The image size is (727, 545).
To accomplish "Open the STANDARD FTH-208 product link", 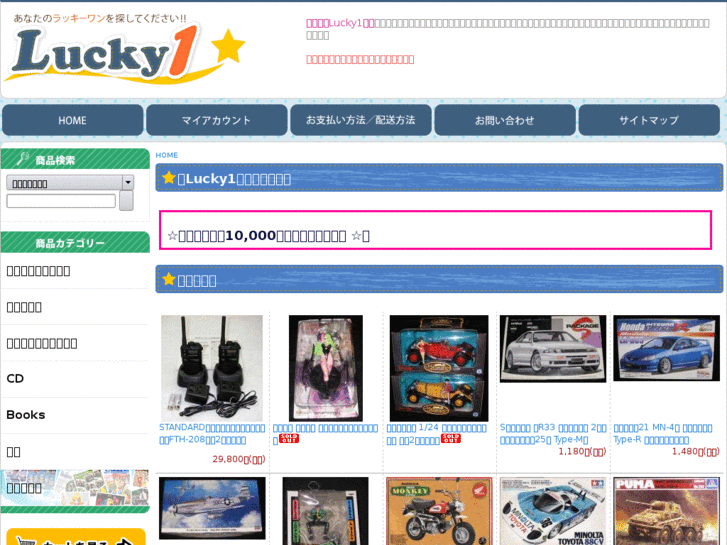I will [212, 434].
